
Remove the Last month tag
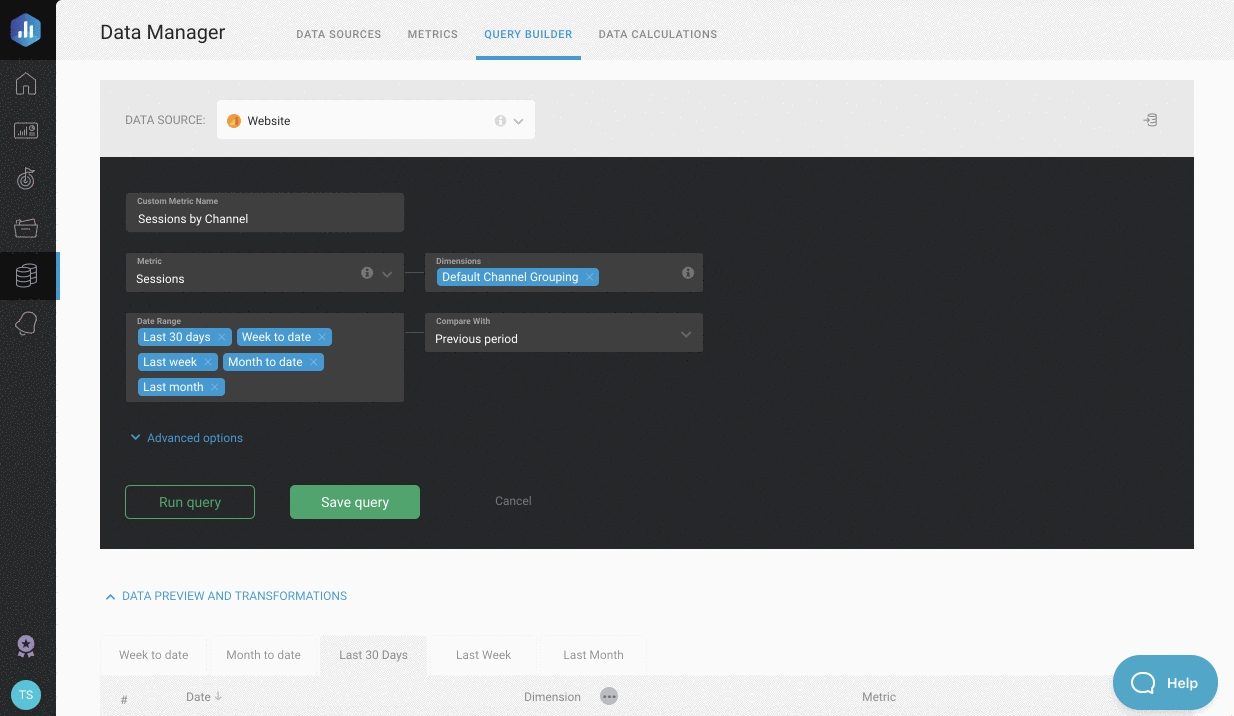(x=214, y=387)
